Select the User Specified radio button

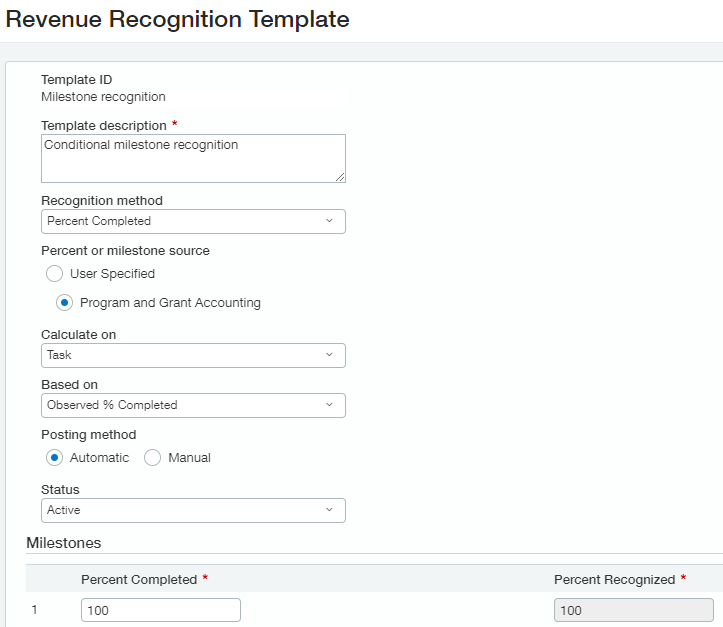55,273
